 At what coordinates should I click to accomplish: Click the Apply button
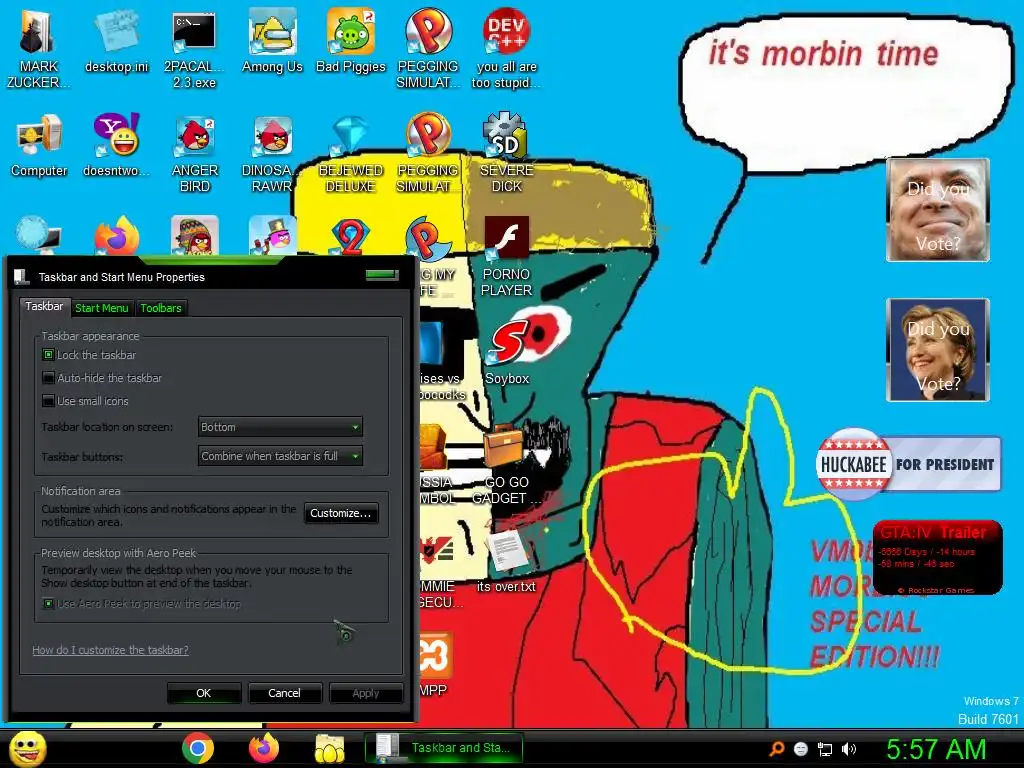(366, 693)
